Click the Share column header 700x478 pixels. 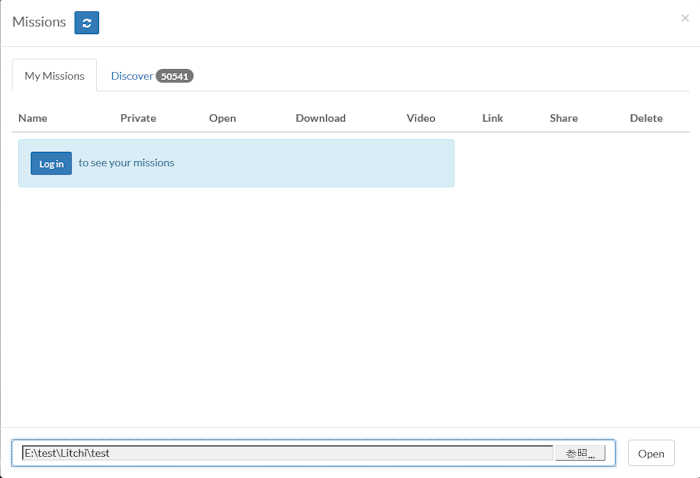[x=563, y=118]
